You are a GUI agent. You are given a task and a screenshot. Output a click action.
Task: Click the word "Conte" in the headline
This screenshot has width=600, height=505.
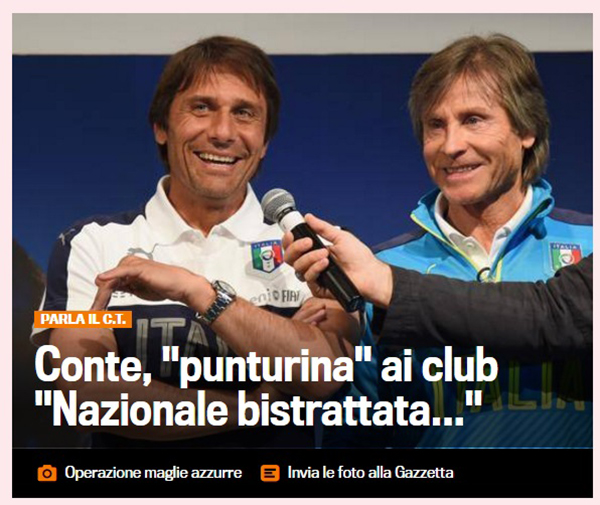(93, 365)
